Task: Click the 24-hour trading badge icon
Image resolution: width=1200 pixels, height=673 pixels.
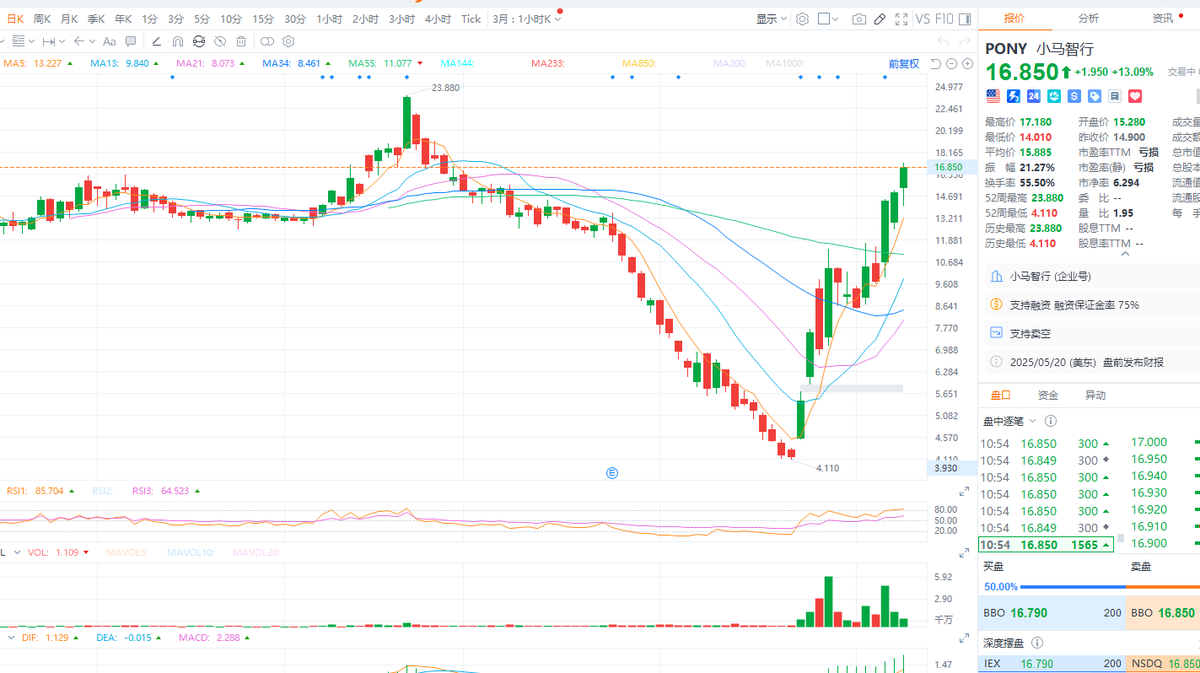Action: (x=1034, y=96)
